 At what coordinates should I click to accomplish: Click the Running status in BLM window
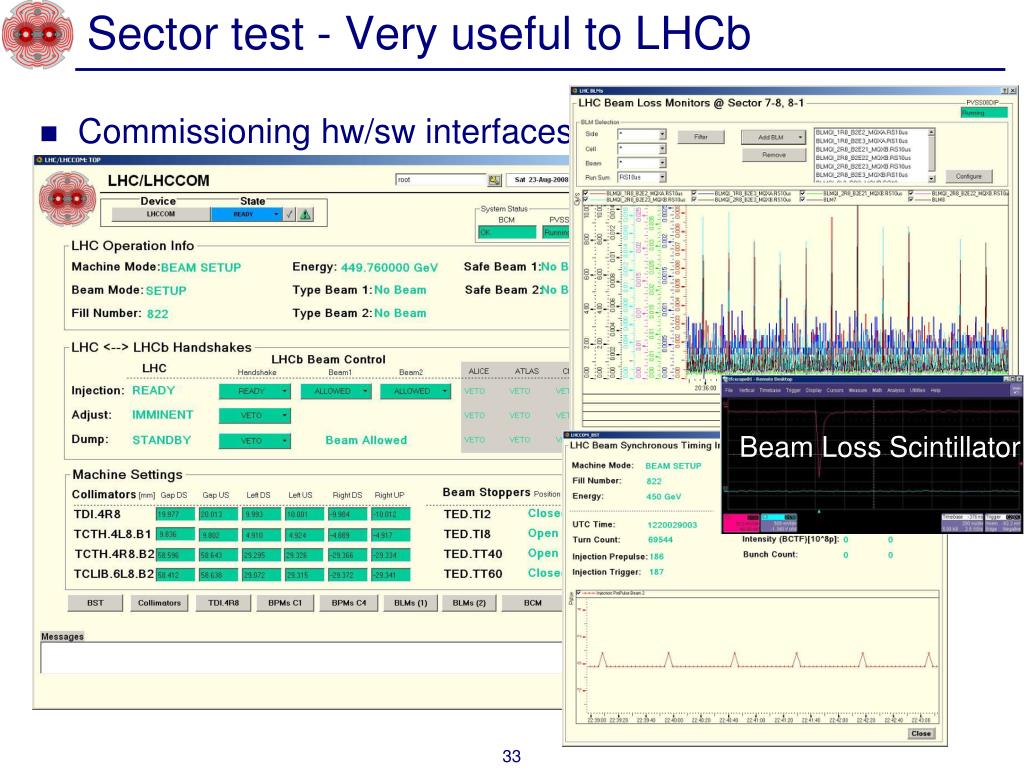point(984,113)
